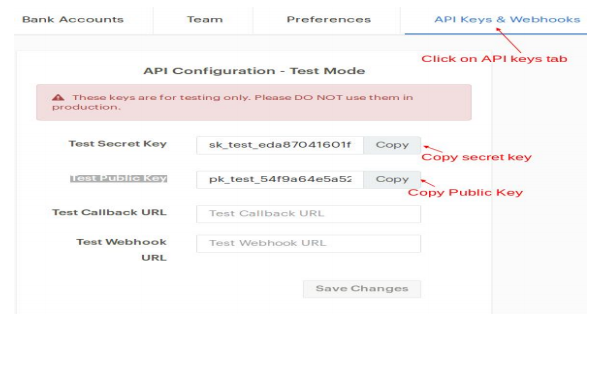The height and width of the screenshot is (367, 607).
Task: Click the Test Webhook URL label
Action: (121, 250)
